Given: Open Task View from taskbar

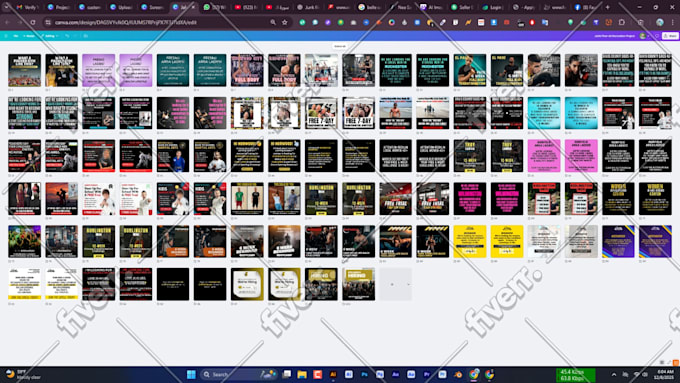Looking at the screenshot, I should [287, 374].
